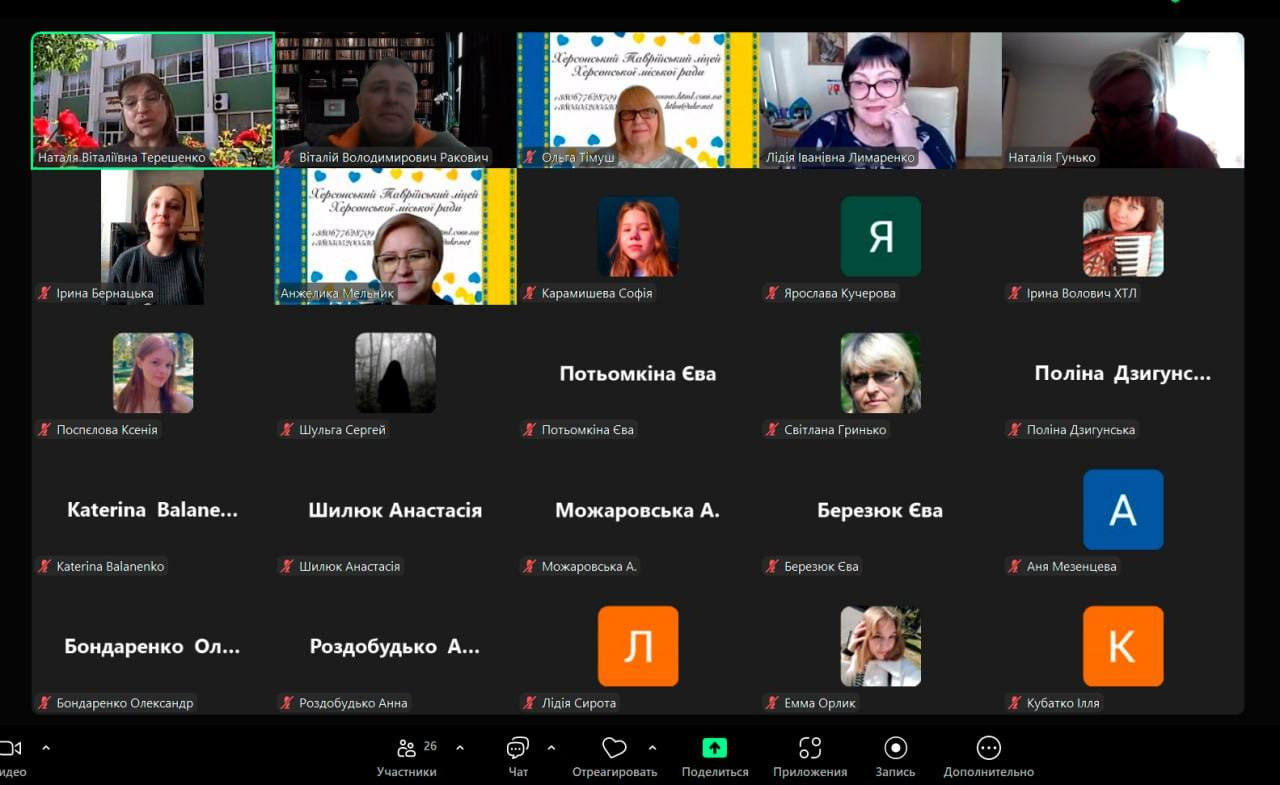Open the Apps icon
Image resolution: width=1280 pixels, height=785 pixels.
click(810, 748)
